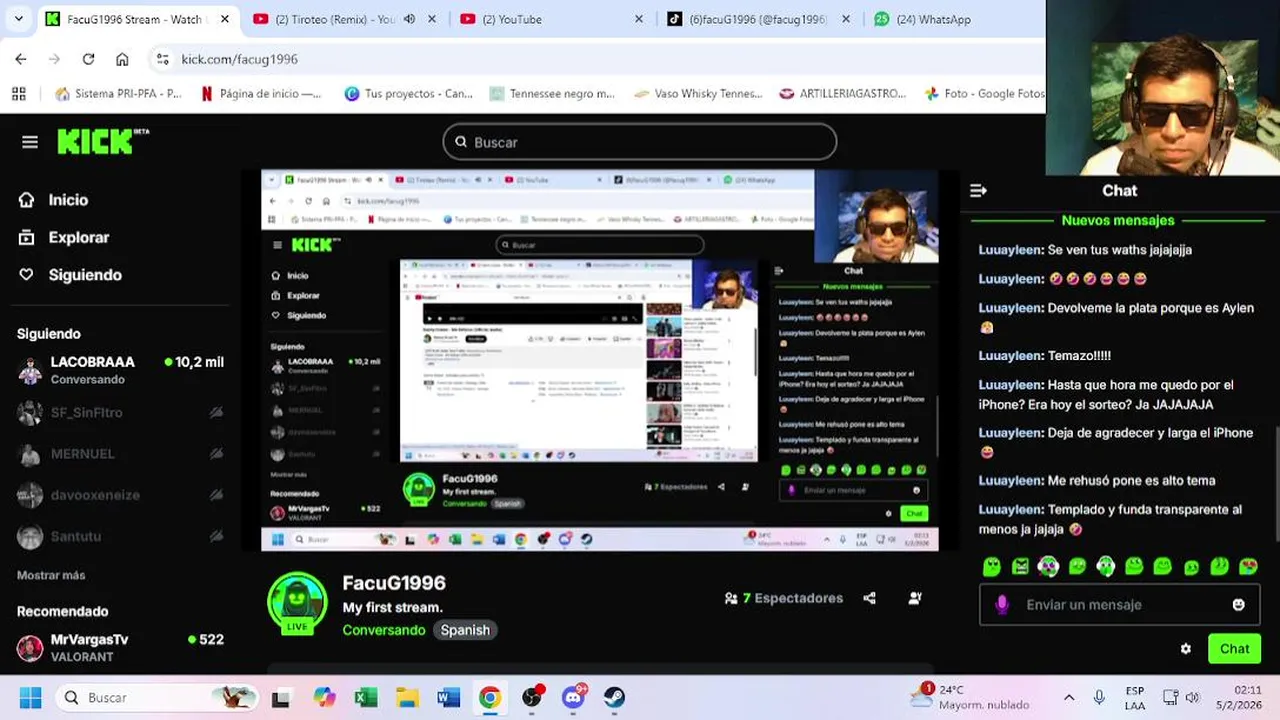The width and height of the screenshot is (1280, 720).
Task: Expand hidden system tray icons chevron
Action: tap(1069, 697)
